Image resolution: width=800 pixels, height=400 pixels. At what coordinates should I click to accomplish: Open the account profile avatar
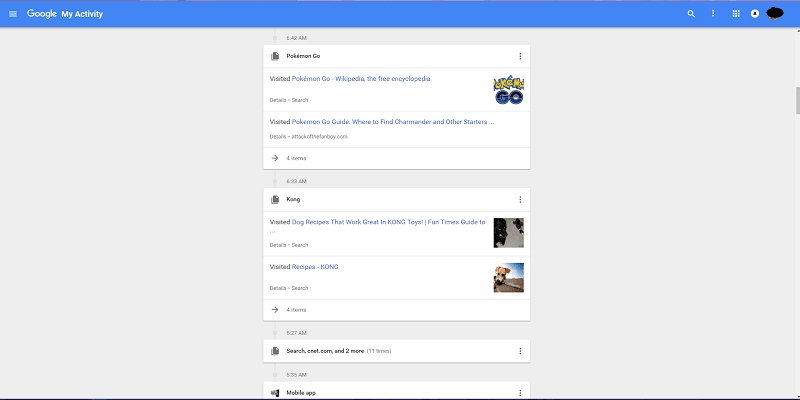pyautogui.click(x=774, y=14)
